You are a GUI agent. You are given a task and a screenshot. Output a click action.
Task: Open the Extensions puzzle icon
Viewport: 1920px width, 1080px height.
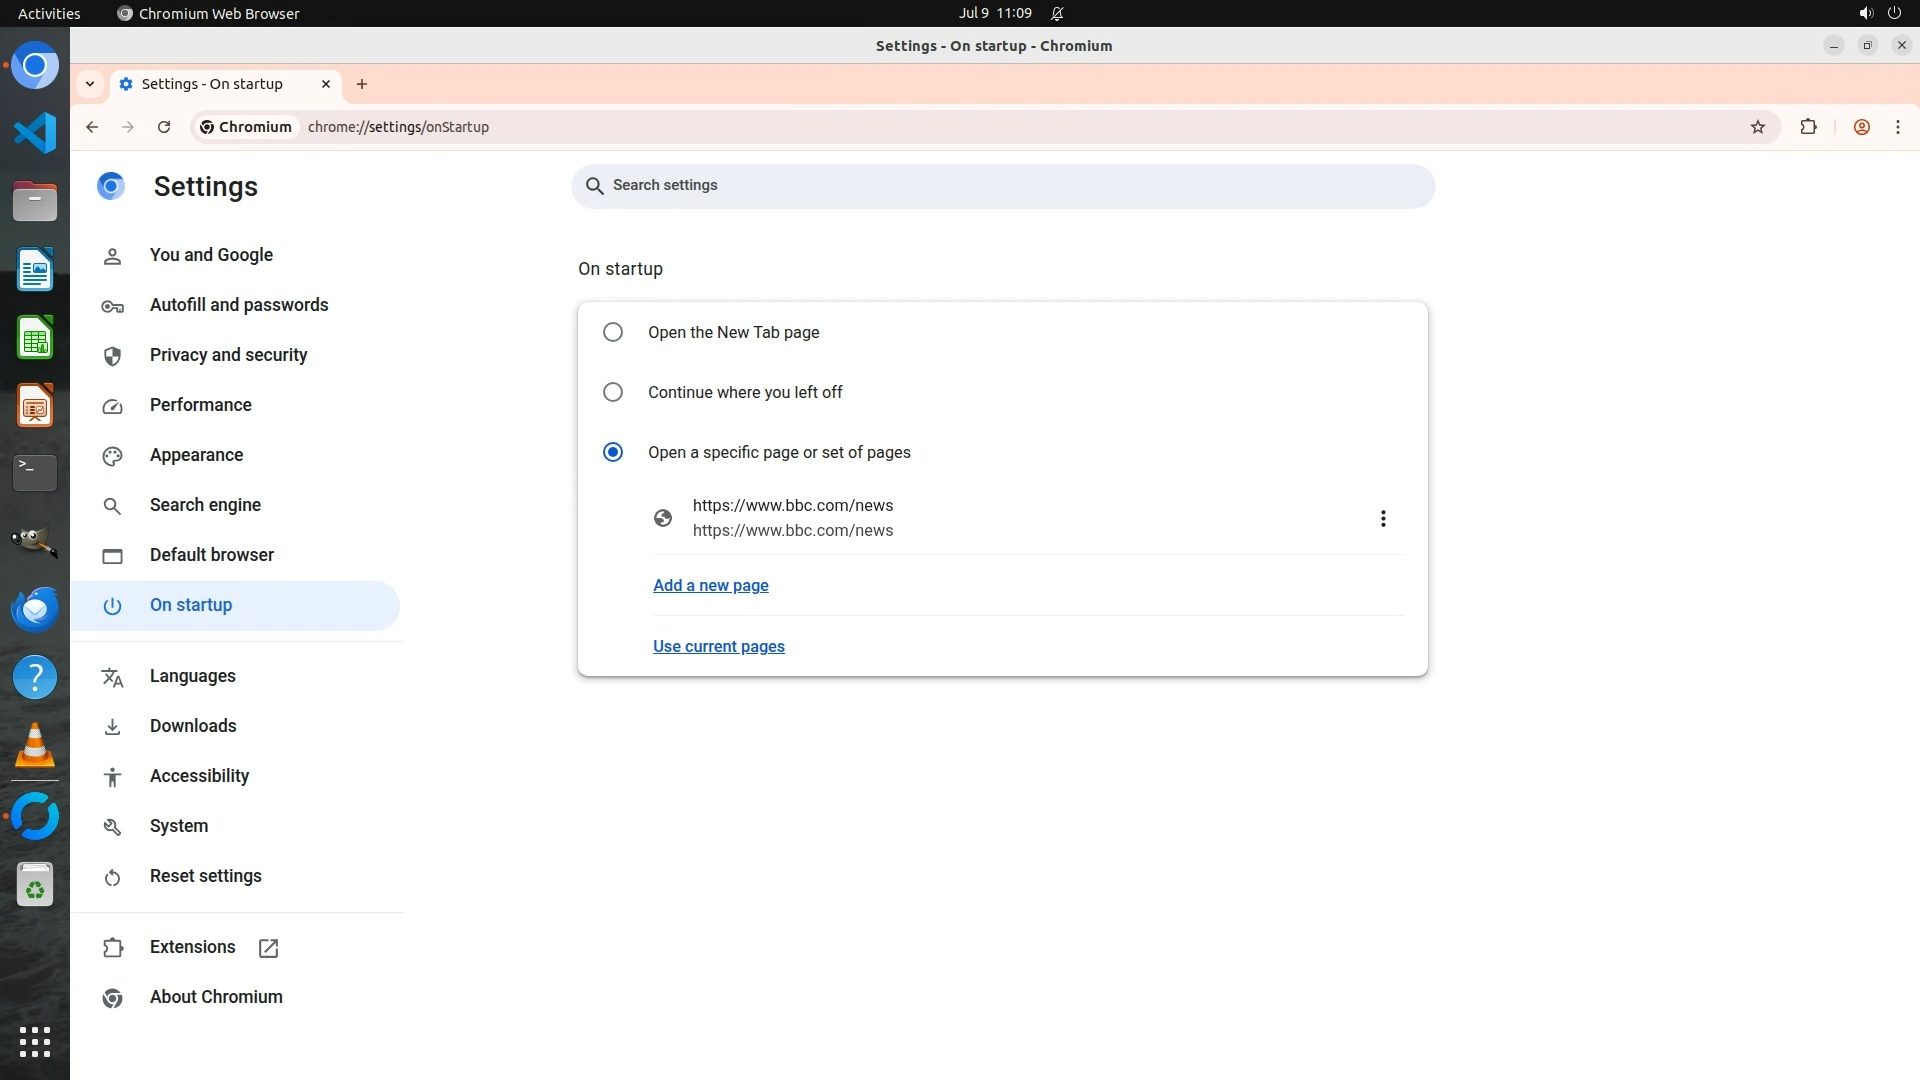point(1808,127)
